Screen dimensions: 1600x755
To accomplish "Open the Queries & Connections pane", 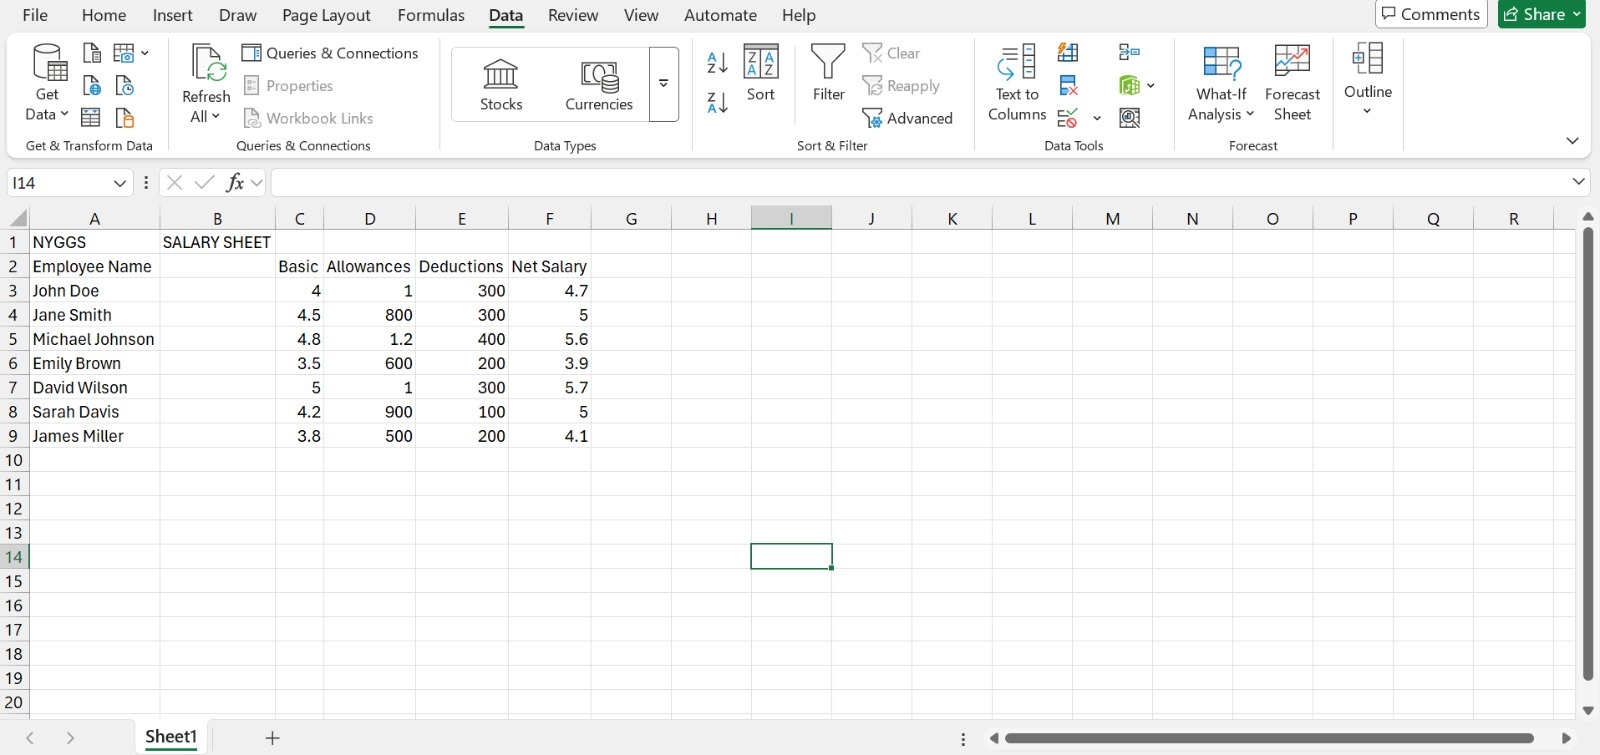I will [331, 53].
